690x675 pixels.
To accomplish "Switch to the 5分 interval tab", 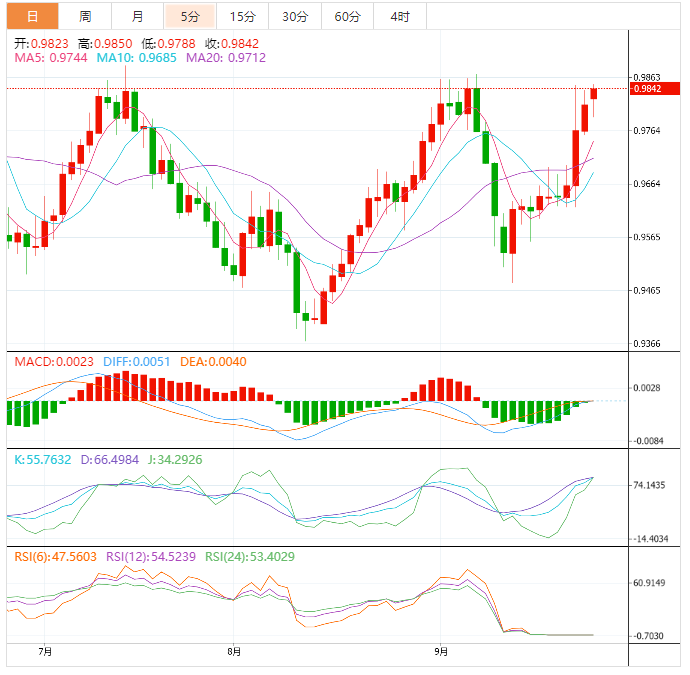I will click(189, 16).
